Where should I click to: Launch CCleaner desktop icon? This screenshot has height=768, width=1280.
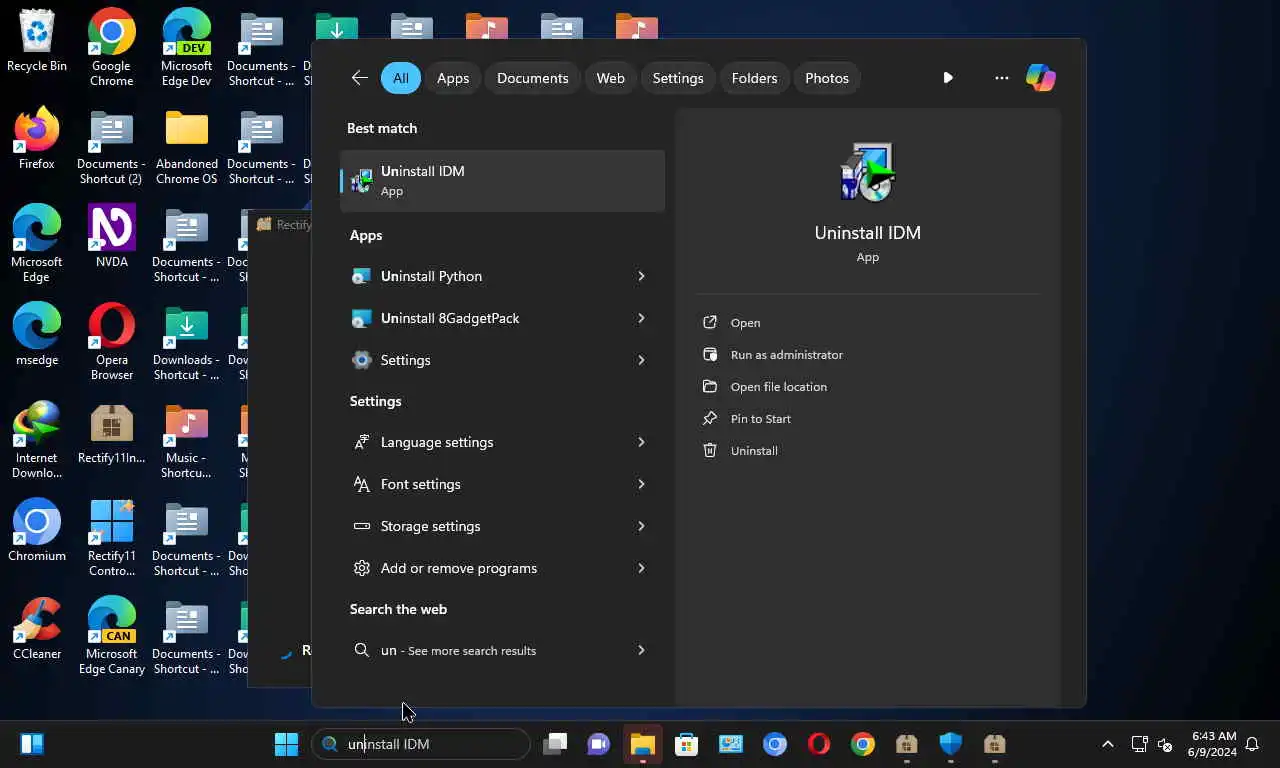click(x=37, y=628)
